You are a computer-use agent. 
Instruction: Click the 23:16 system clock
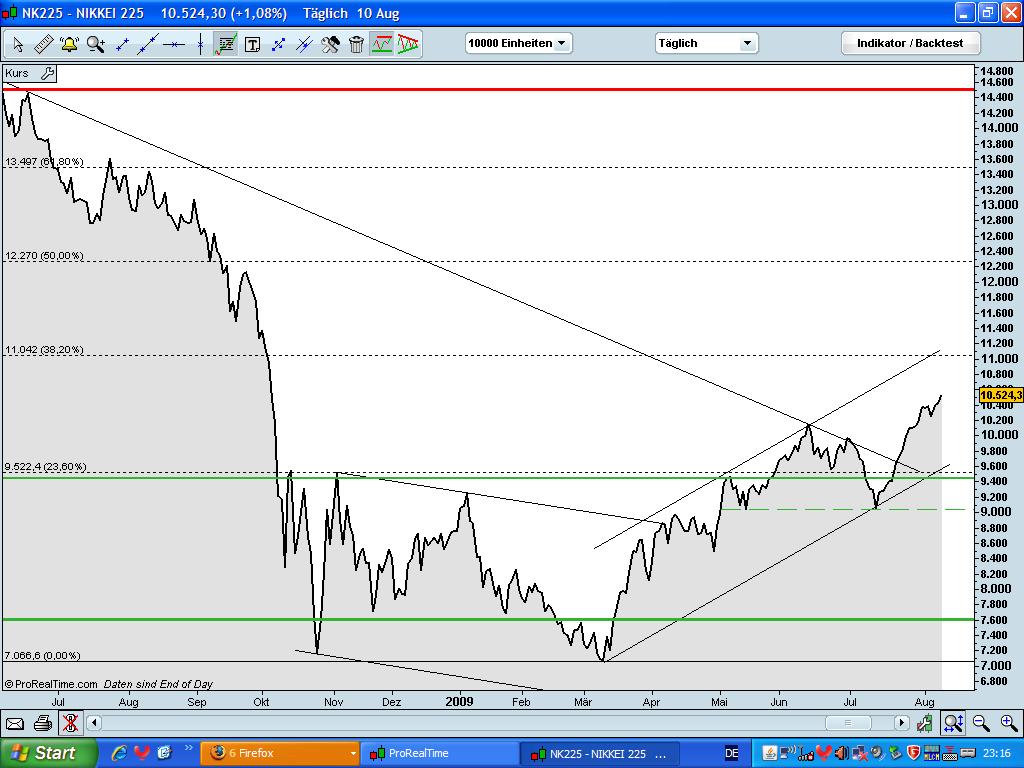click(997, 753)
